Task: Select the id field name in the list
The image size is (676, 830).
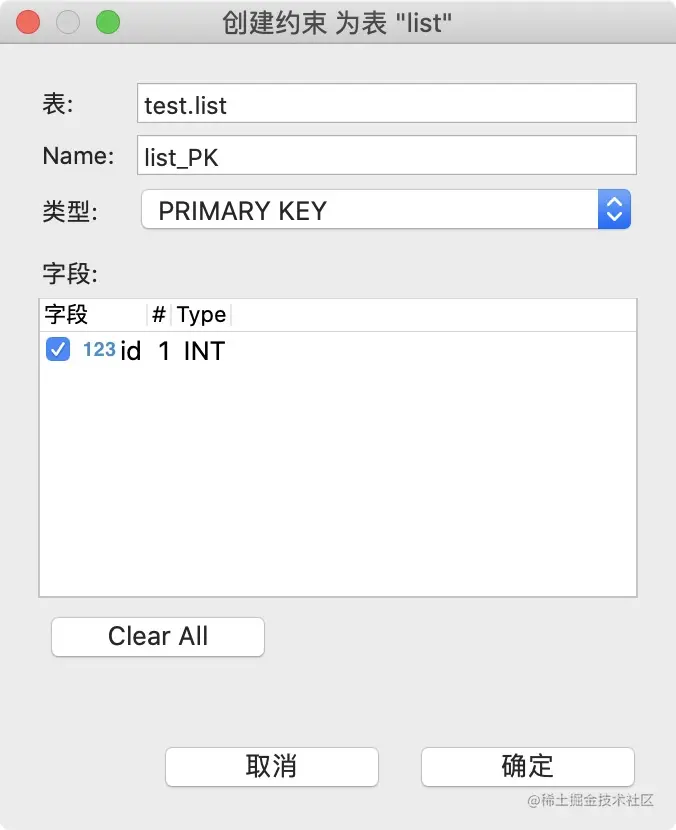Action: pos(130,351)
